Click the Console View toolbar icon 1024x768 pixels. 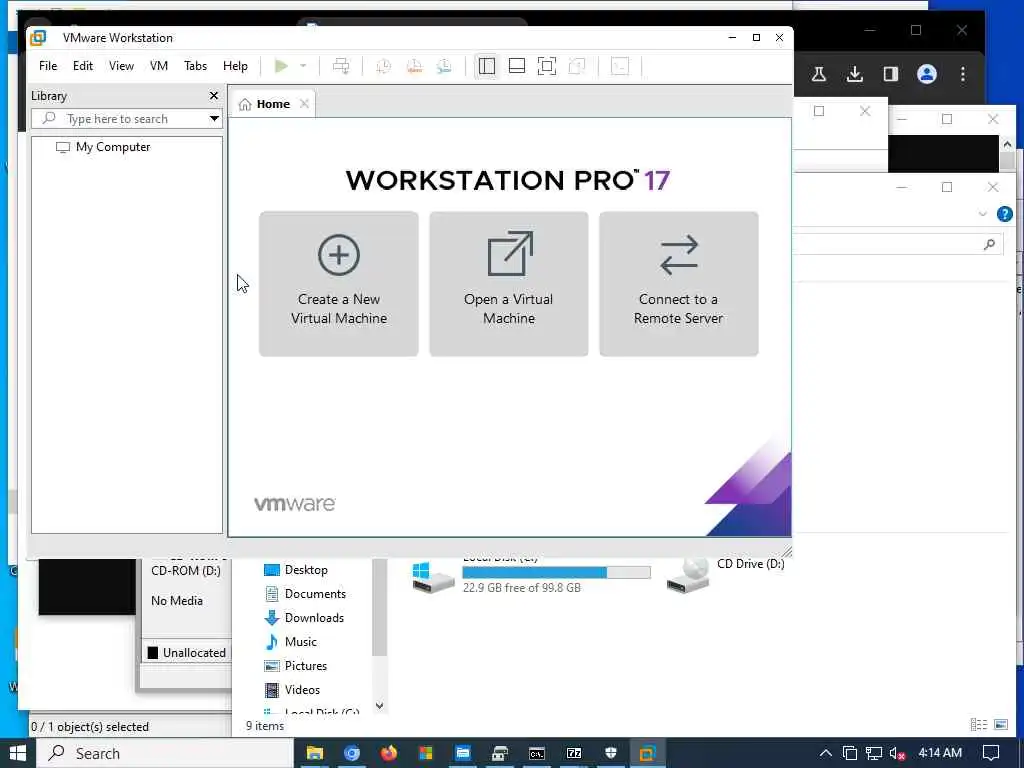pyautogui.click(x=620, y=66)
